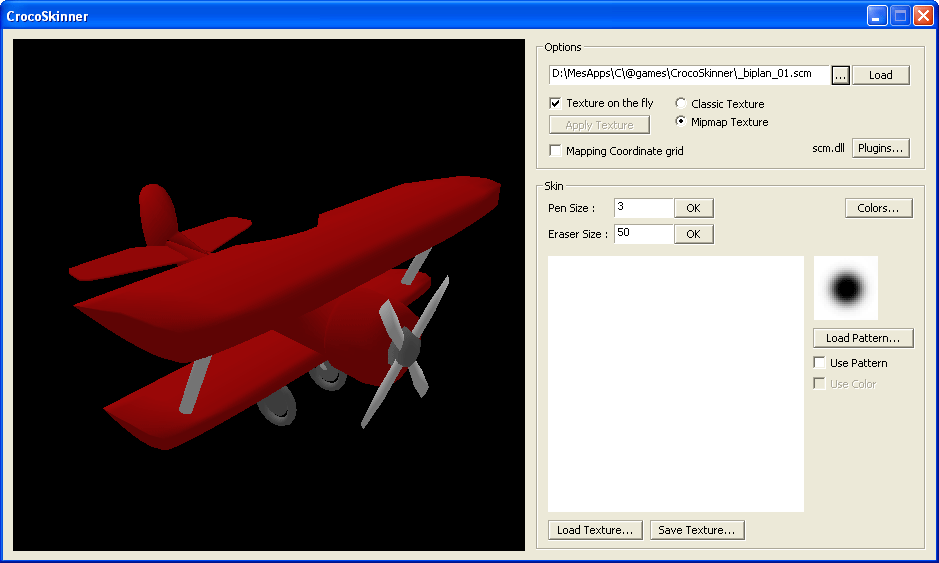This screenshot has height=563, width=939.
Task: Close the CrocoSkinner window
Action: (x=923, y=16)
